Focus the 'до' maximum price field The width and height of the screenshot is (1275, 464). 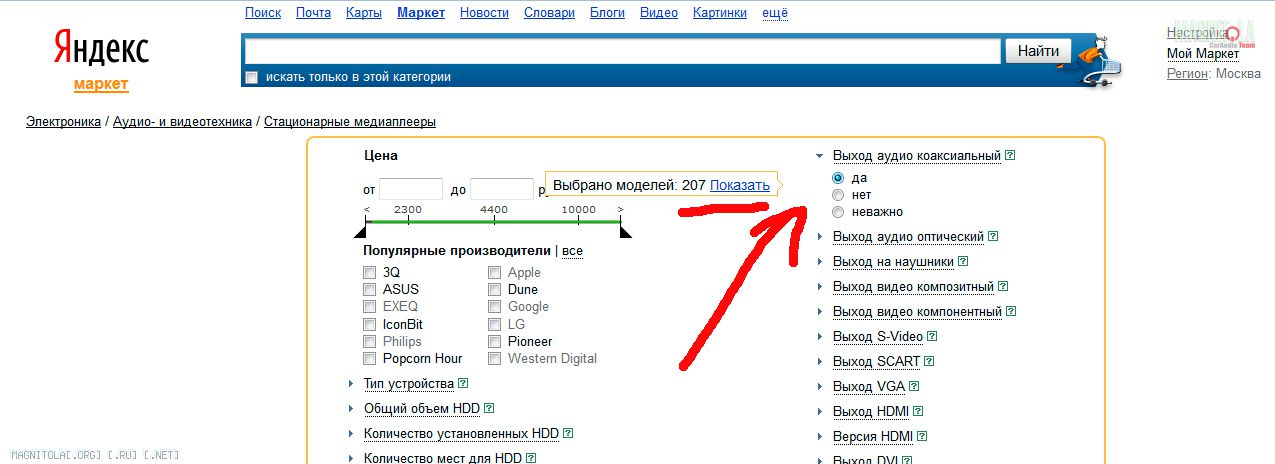pos(502,189)
